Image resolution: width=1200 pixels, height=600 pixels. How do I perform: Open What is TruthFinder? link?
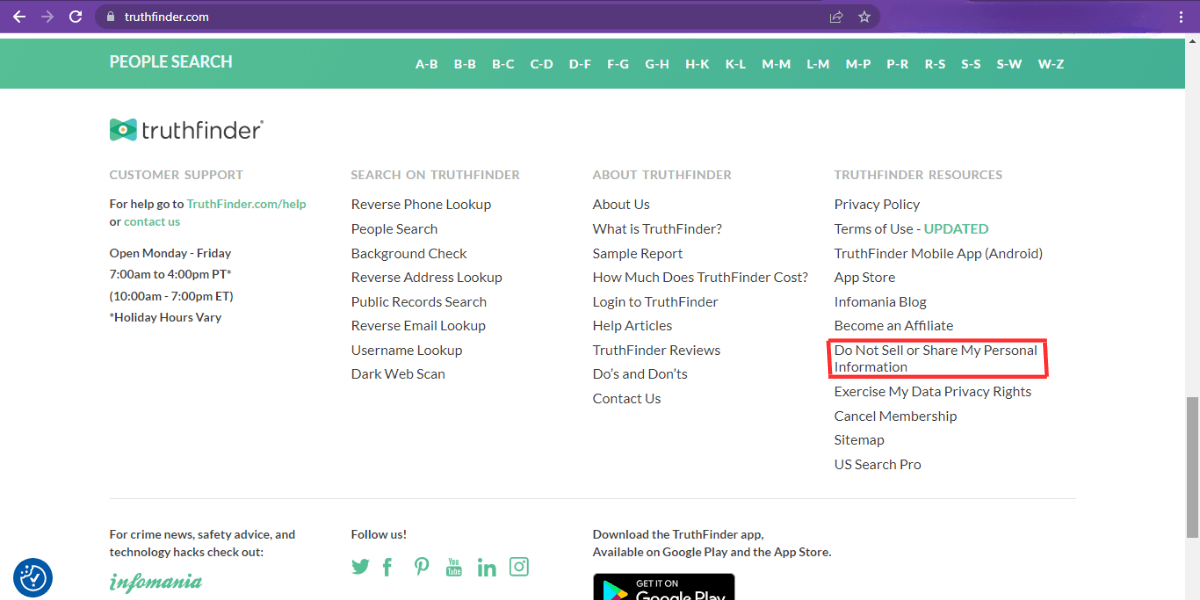657,229
